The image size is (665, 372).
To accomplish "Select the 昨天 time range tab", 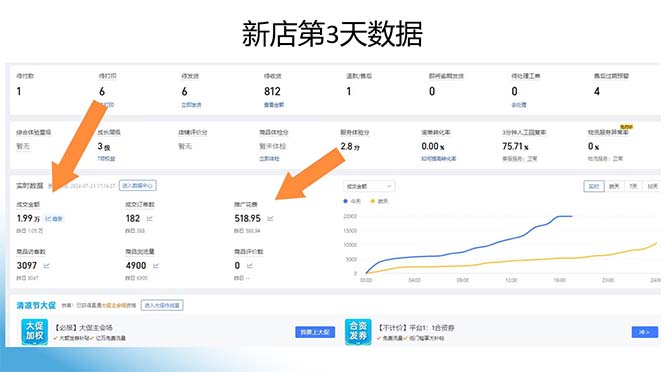I will click(614, 186).
